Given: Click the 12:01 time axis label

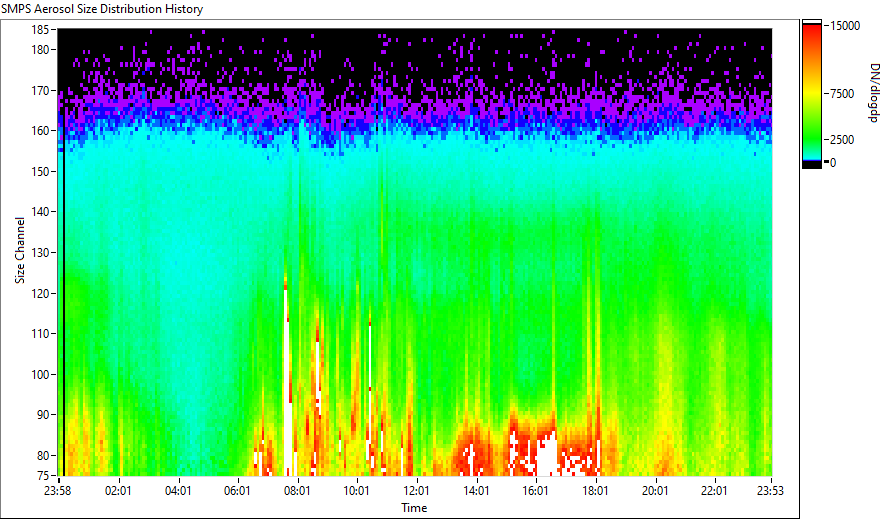Looking at the screenshot, I should [417, 491].
